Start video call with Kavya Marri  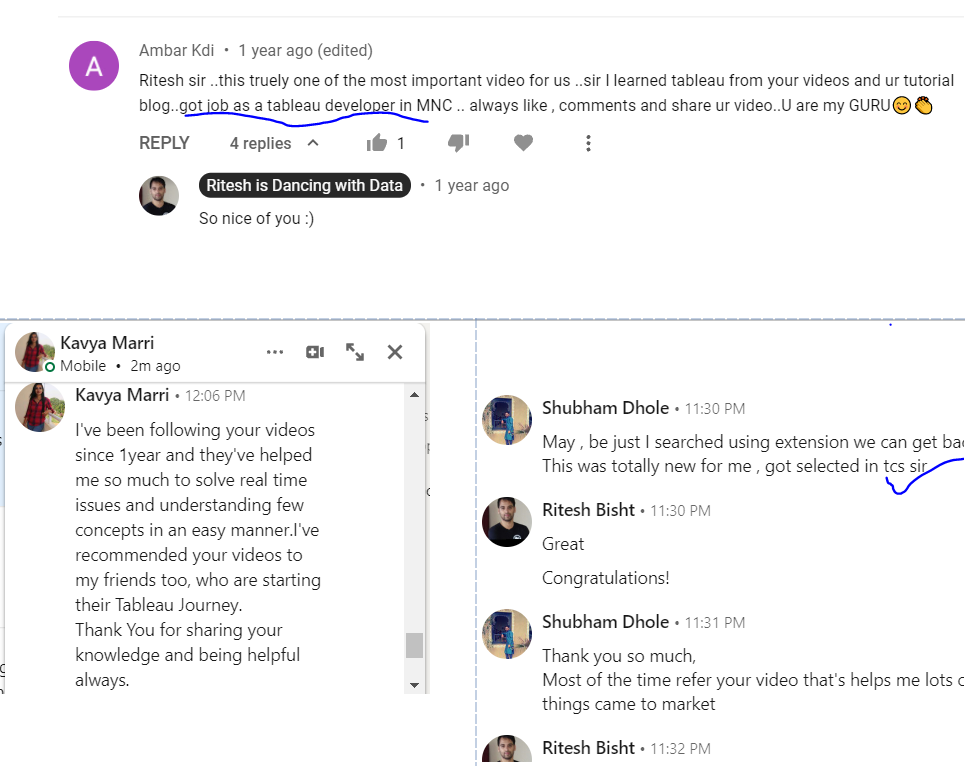pos(315,352)
